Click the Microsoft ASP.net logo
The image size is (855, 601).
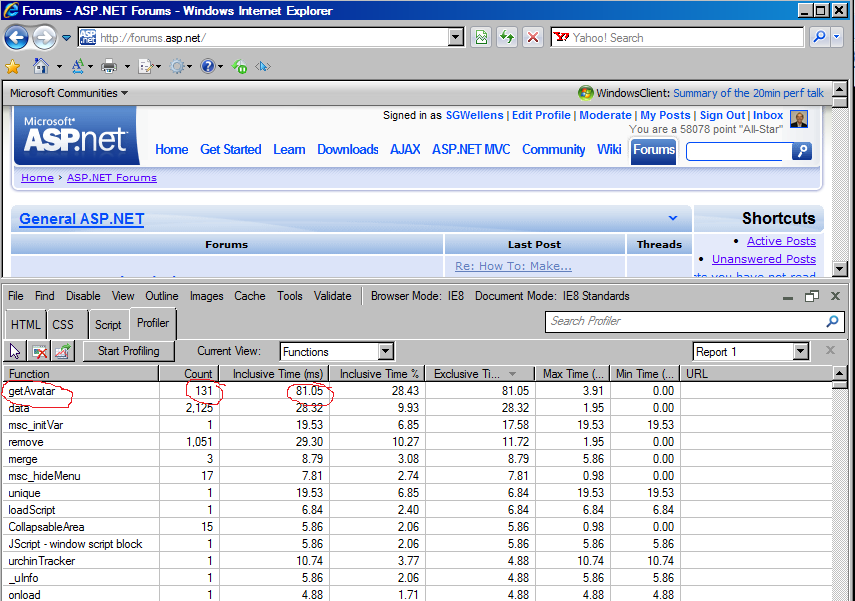point(75,136)
